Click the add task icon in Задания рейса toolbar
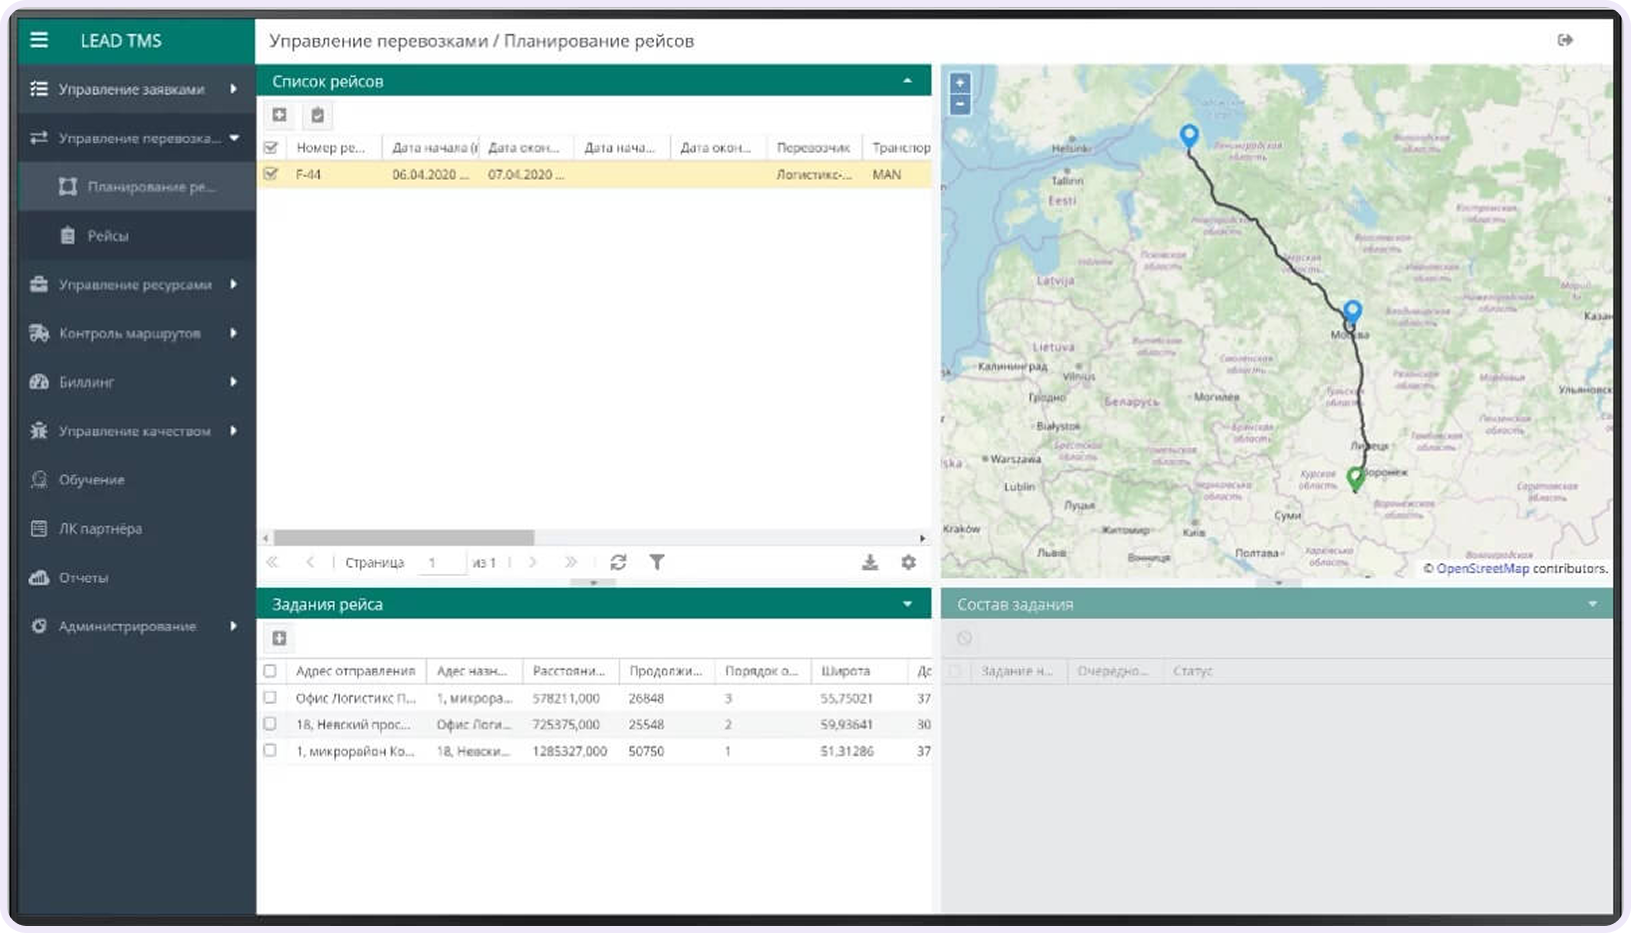This screenshot has height=933, width=1631. pos(279,638)
